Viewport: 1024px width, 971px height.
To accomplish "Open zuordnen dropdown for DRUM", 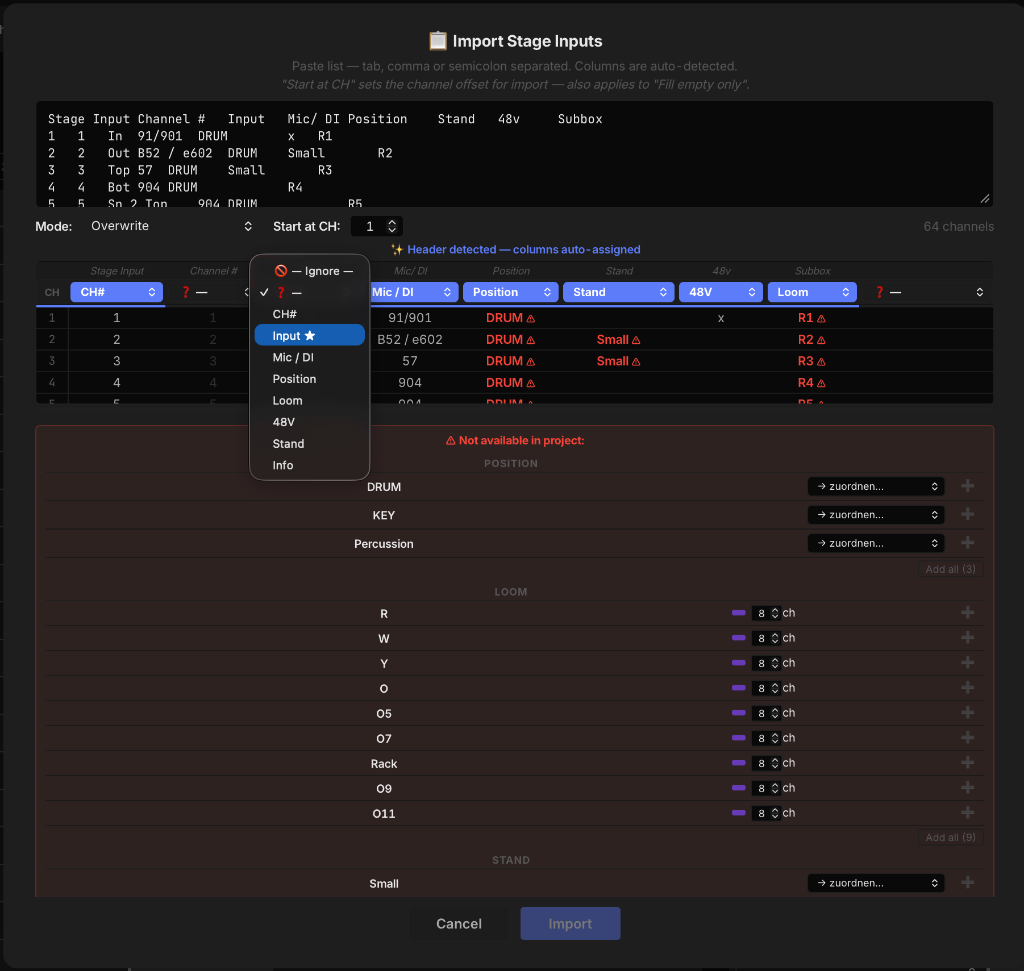I will (x=876, y=486).
